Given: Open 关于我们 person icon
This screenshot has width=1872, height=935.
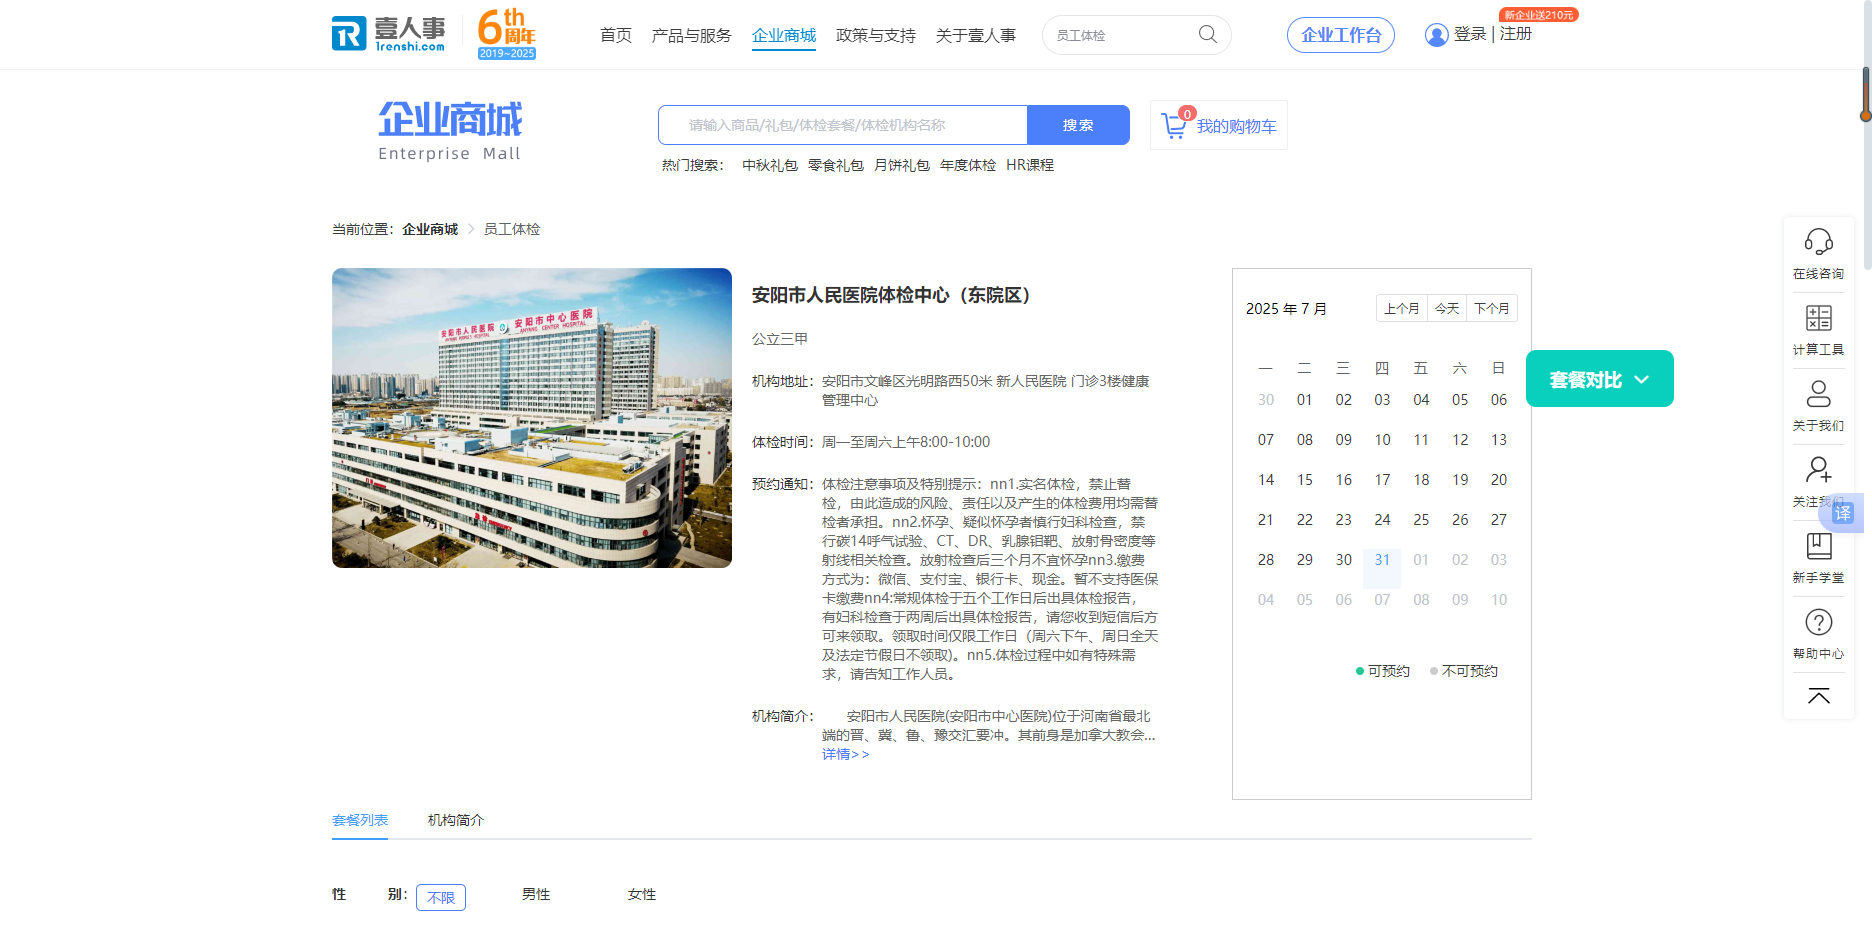Looking at the screenshot, I should [x=1818, y=394].
